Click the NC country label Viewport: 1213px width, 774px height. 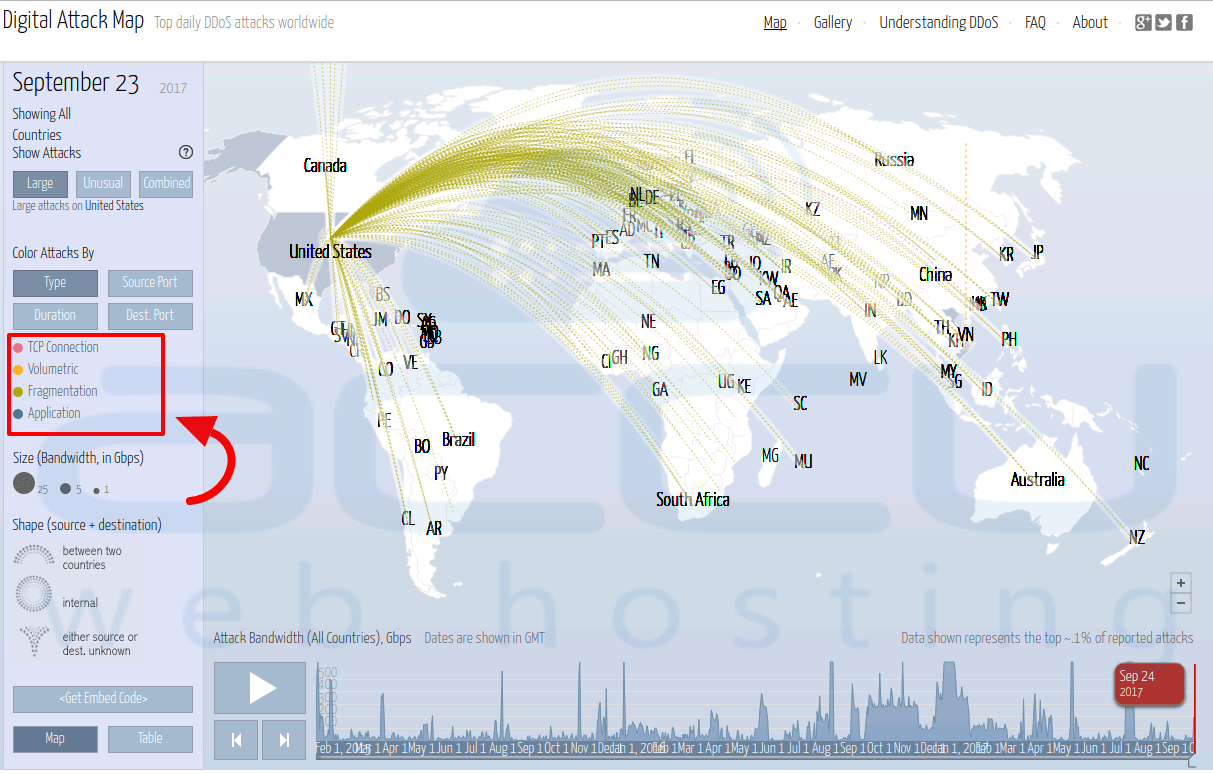(x=1142, y=464)
